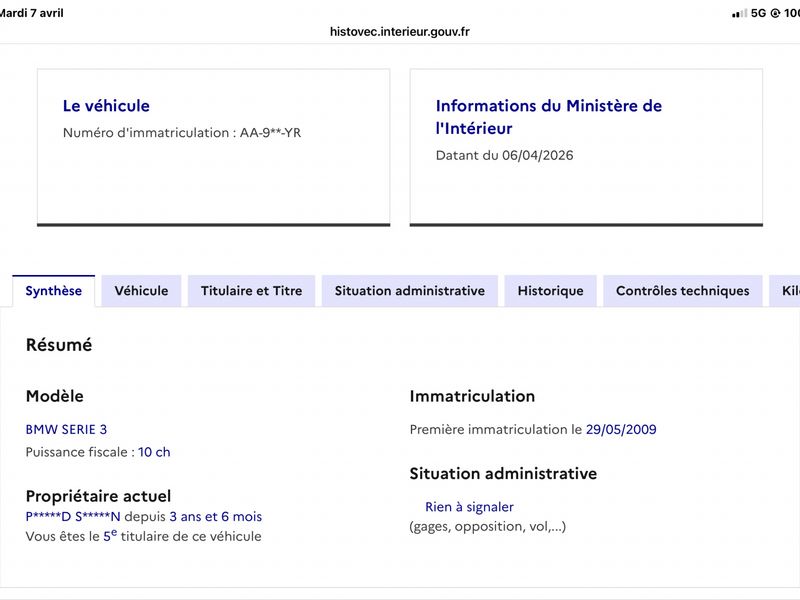
Task: Click the owner name P*****D S*****N
Action: pos(73,517)
